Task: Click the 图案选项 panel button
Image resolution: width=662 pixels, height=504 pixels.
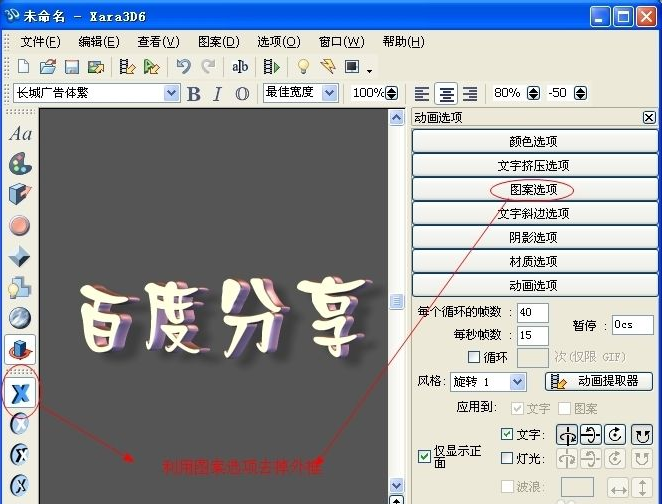Action: [534, 189]
